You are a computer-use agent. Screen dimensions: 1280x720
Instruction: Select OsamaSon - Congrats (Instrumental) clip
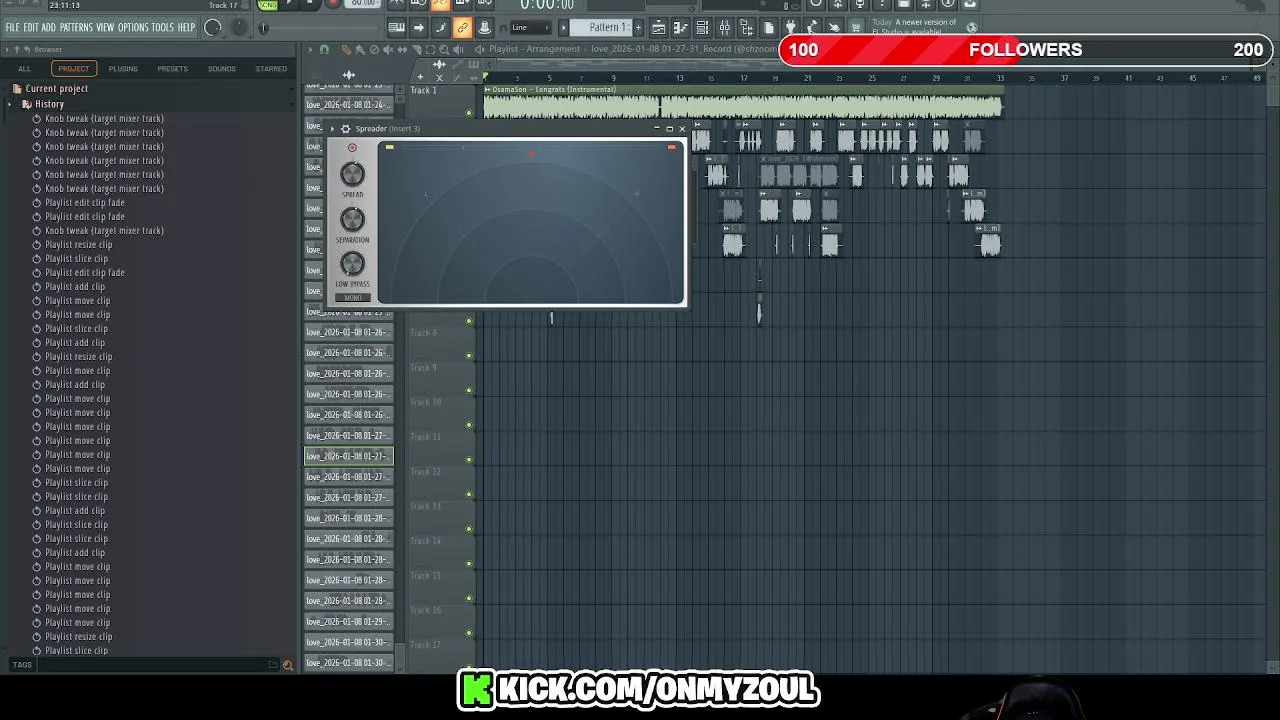[743, 103]
